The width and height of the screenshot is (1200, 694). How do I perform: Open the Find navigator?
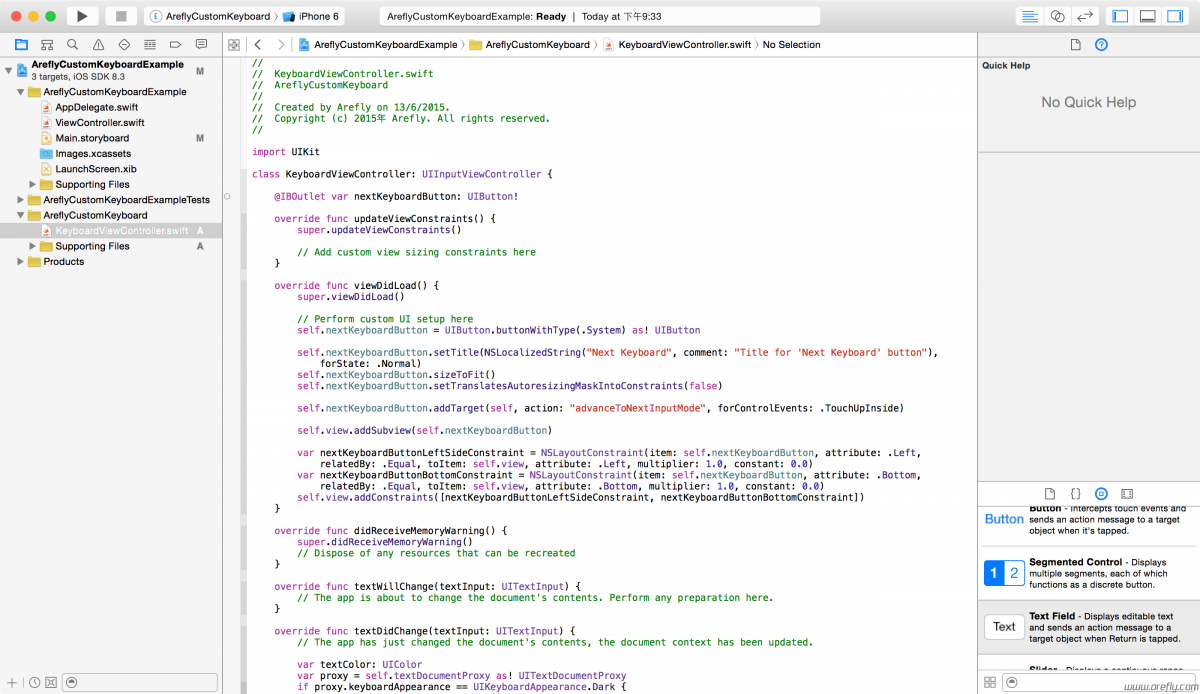72,45
